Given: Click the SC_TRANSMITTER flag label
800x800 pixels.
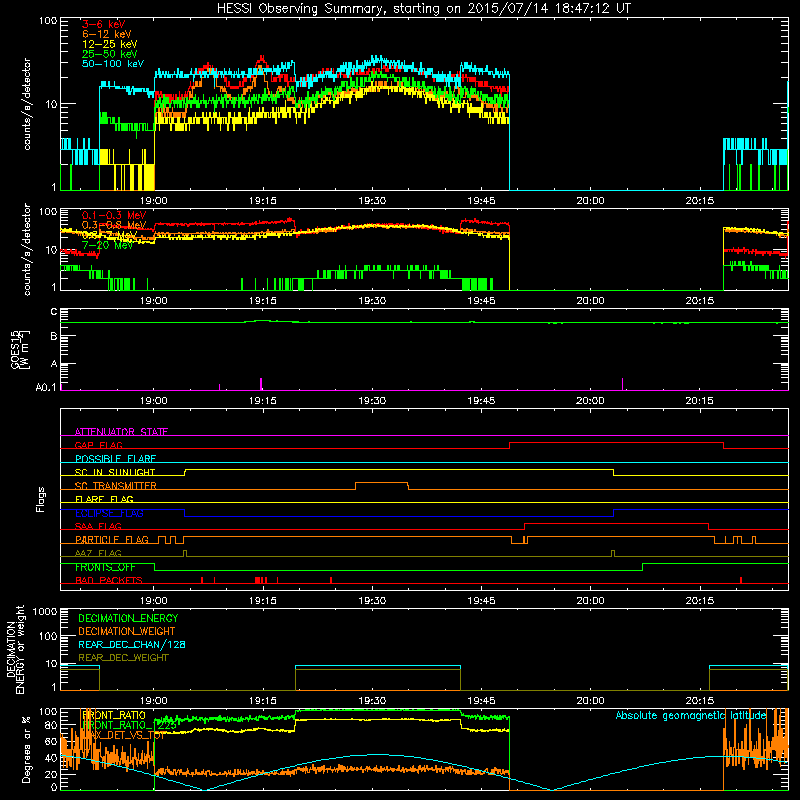Looking at the screenshot, I should click(115, 486).
